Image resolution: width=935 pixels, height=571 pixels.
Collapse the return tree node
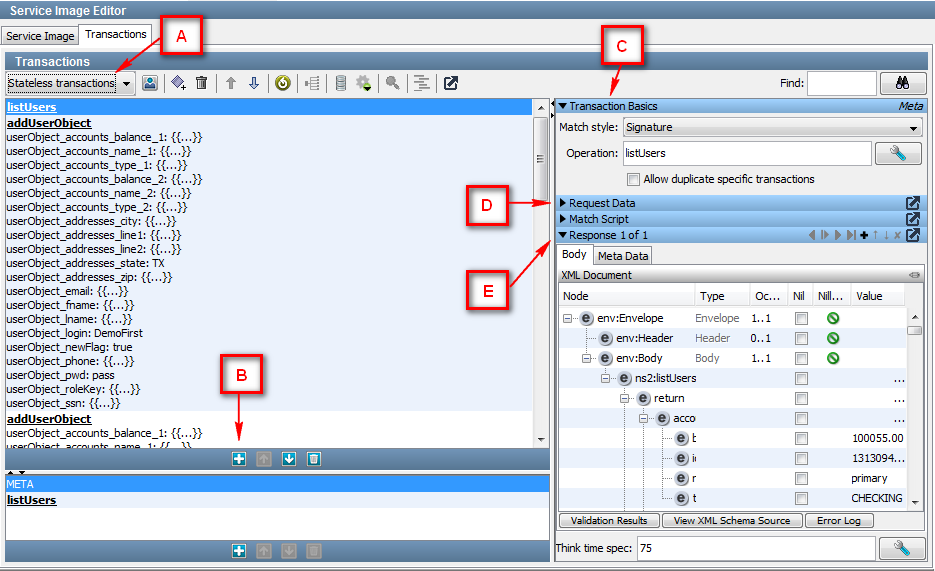[x=624, y=398]
